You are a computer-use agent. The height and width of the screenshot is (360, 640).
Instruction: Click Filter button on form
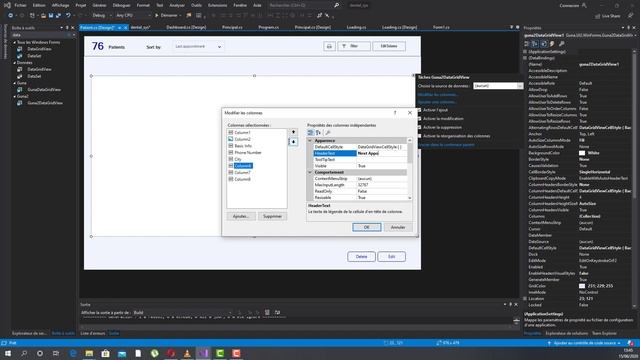coord(354,46)
